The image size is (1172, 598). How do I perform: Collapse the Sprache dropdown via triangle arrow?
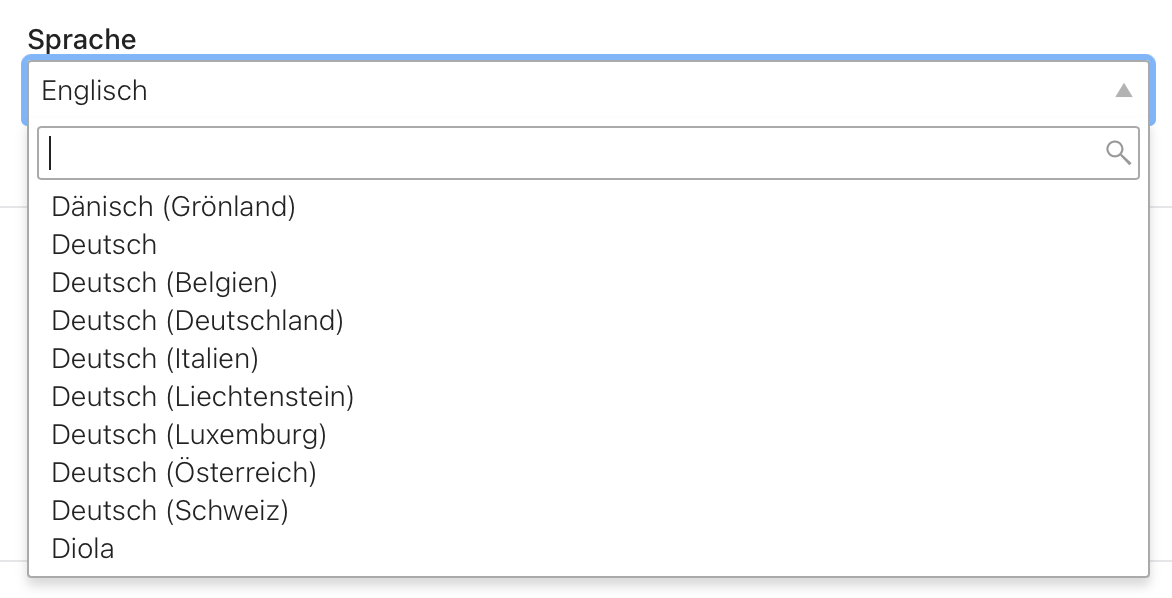pyautogui.click(x=1123, y=90)
